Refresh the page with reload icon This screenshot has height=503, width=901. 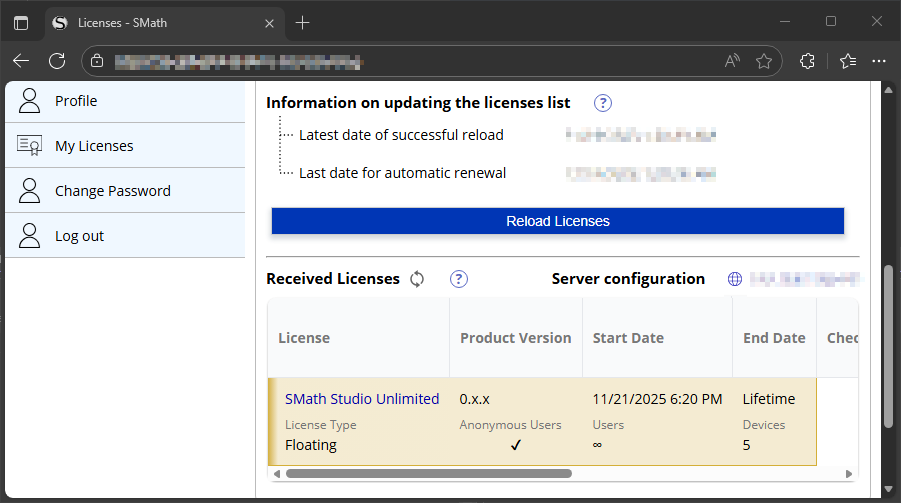click(x=57, y=61)
